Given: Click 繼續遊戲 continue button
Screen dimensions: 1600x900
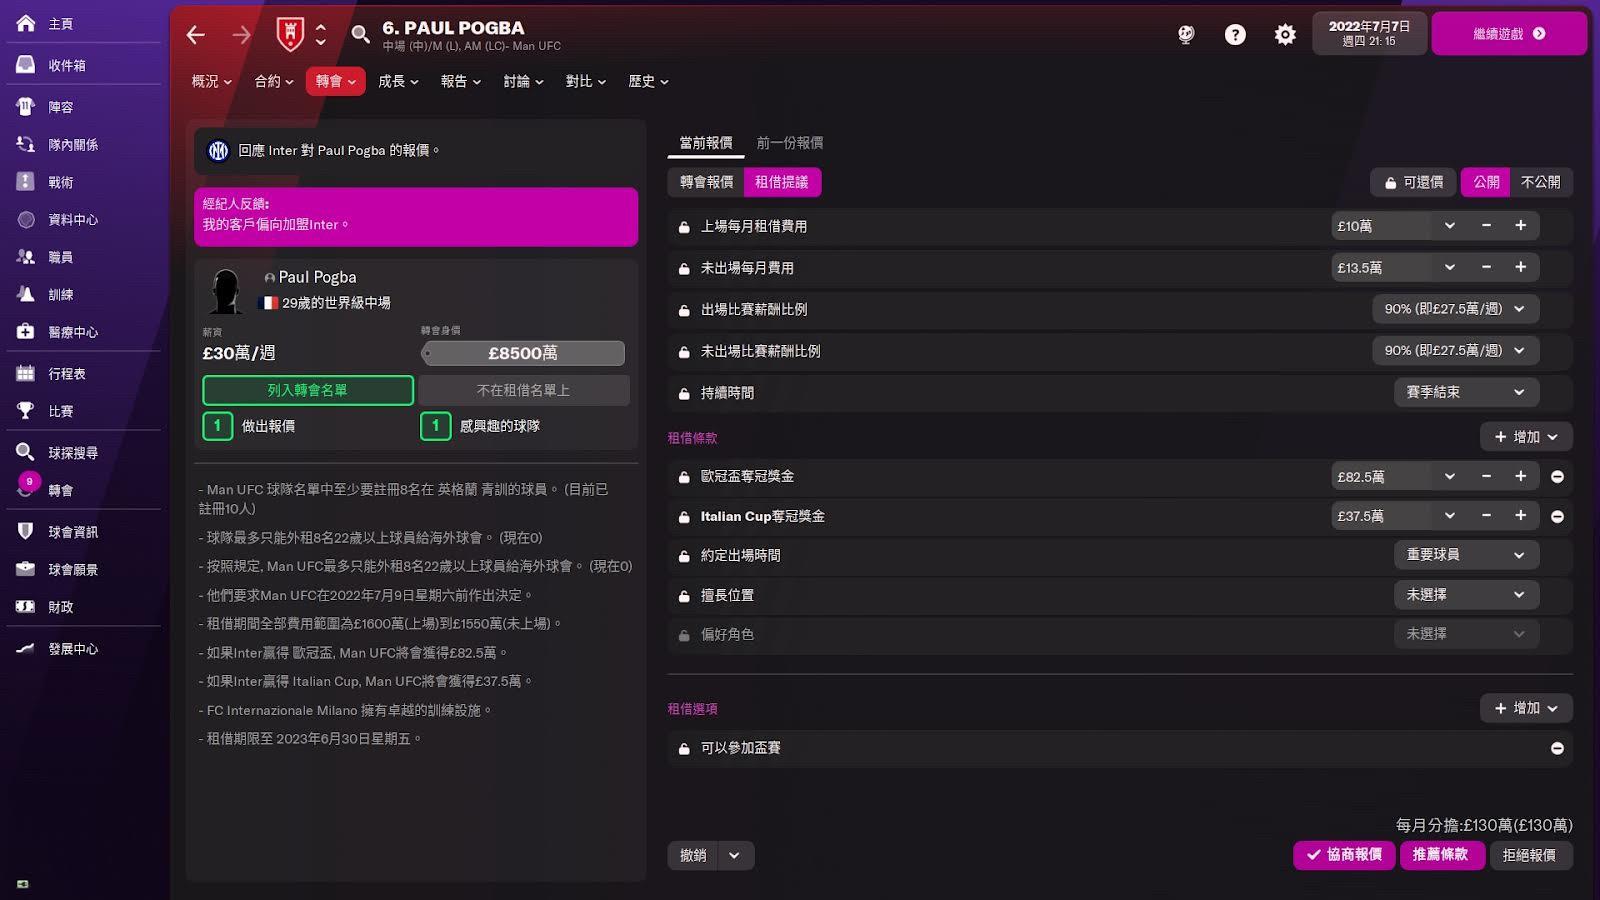Looking at the screenshot, I should coord(1509,34).
